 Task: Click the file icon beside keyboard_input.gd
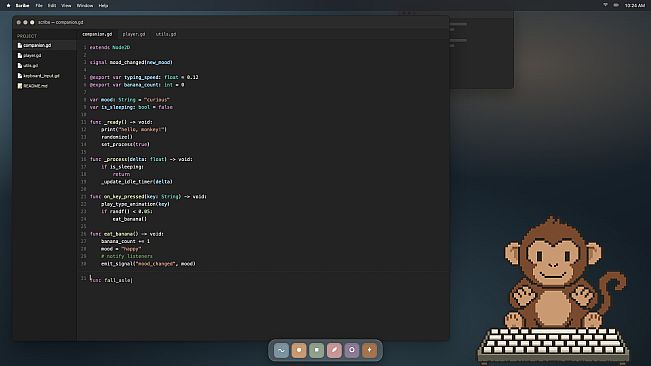pyautogui.click(x=20, y=76)
